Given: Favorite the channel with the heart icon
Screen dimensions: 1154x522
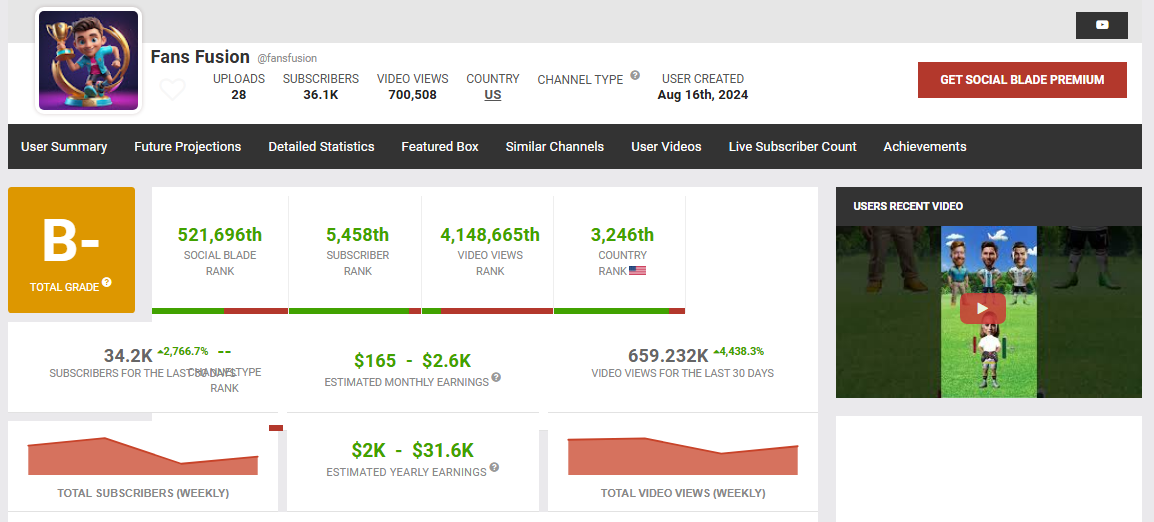Looking at the screenshot, I should click(172, 90).
